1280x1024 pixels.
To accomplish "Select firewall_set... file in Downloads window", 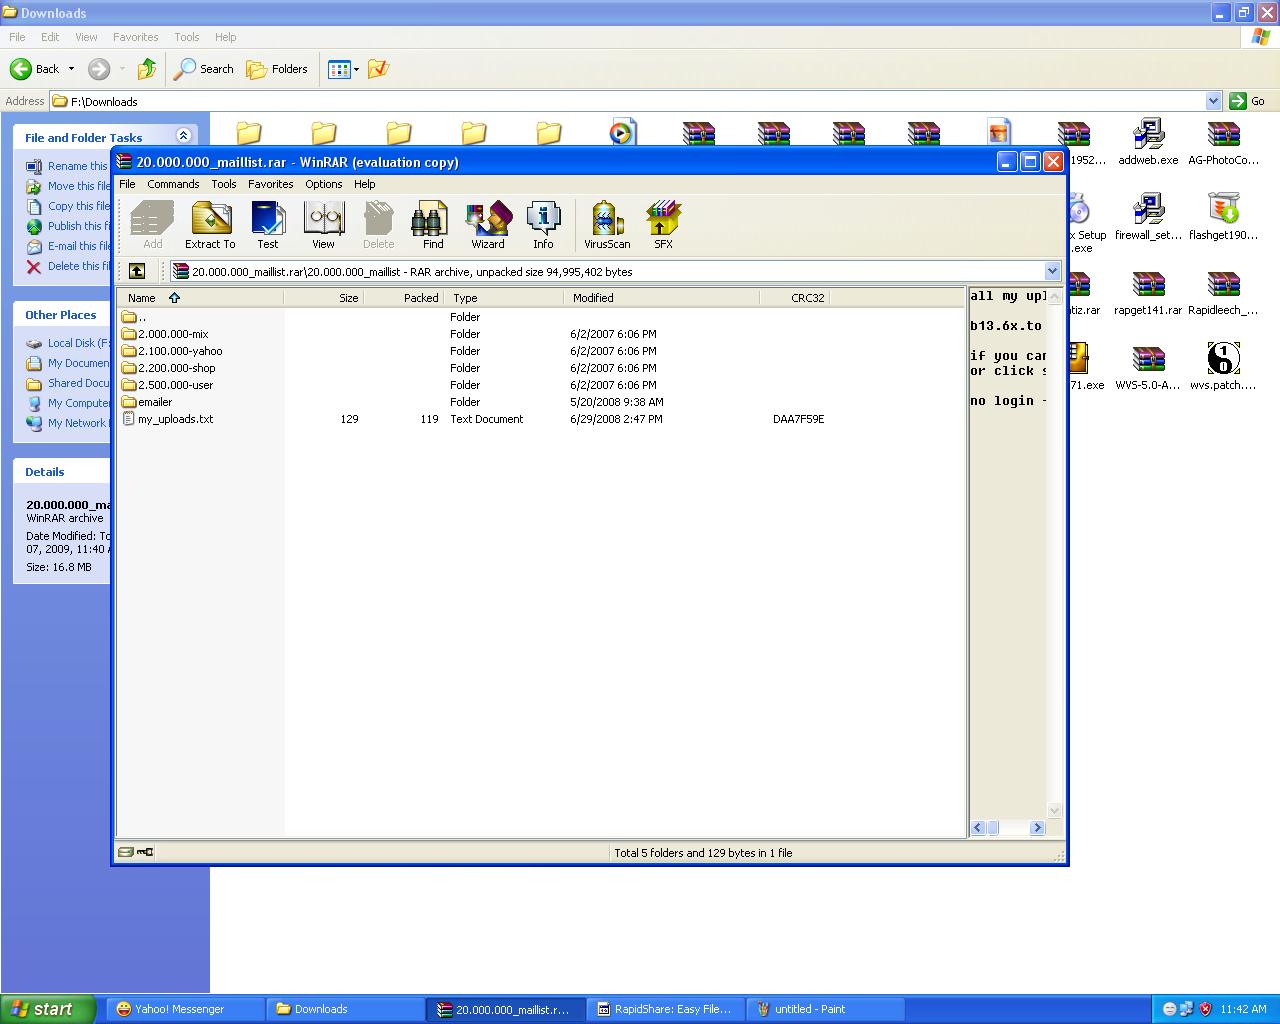I will click(1148, 218).
